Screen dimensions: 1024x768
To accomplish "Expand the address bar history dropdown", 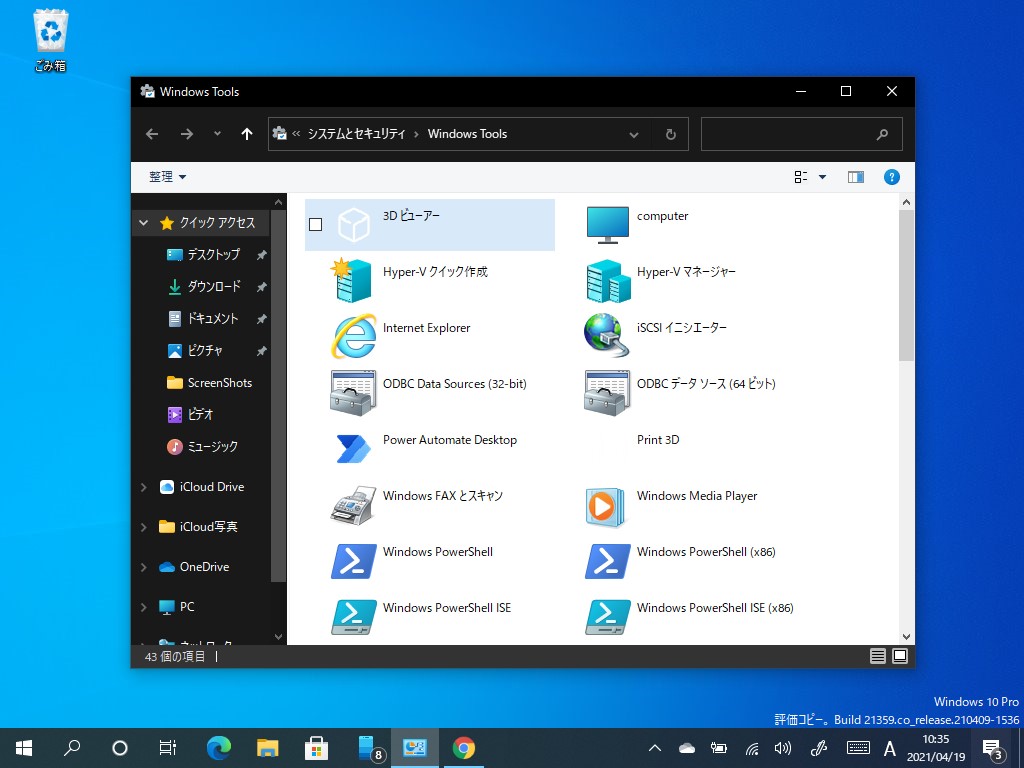I will [634, 133].
